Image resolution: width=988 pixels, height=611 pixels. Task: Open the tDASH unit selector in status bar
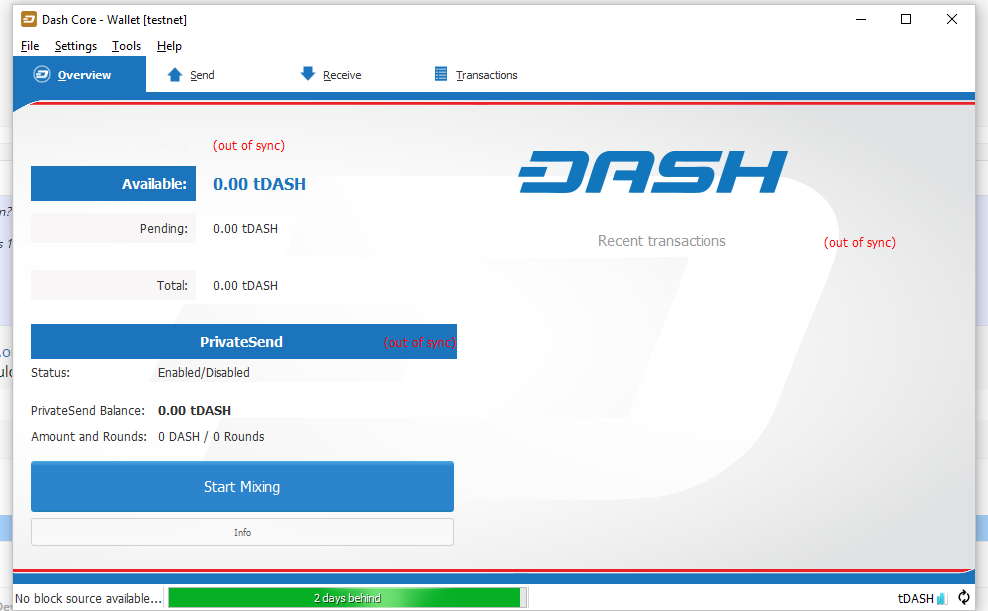tap(916, 598)
